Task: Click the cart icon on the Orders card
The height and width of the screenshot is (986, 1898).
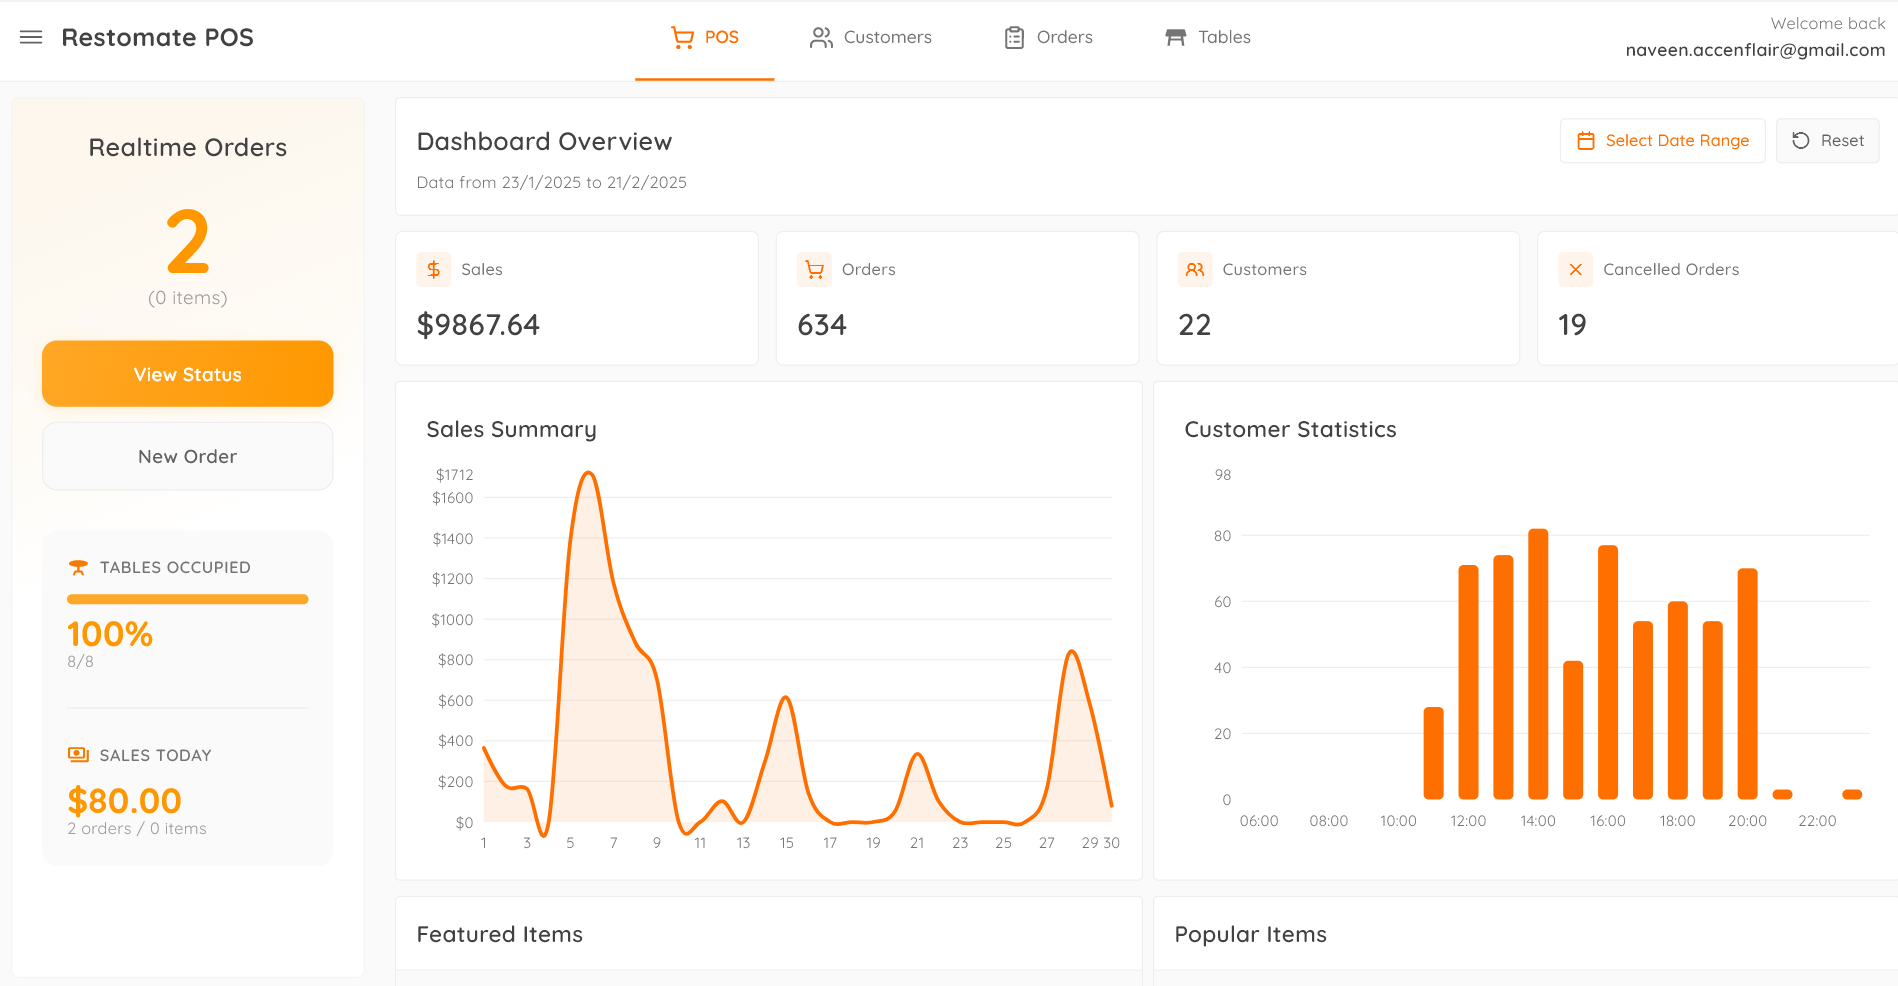Action: point(815,269)
